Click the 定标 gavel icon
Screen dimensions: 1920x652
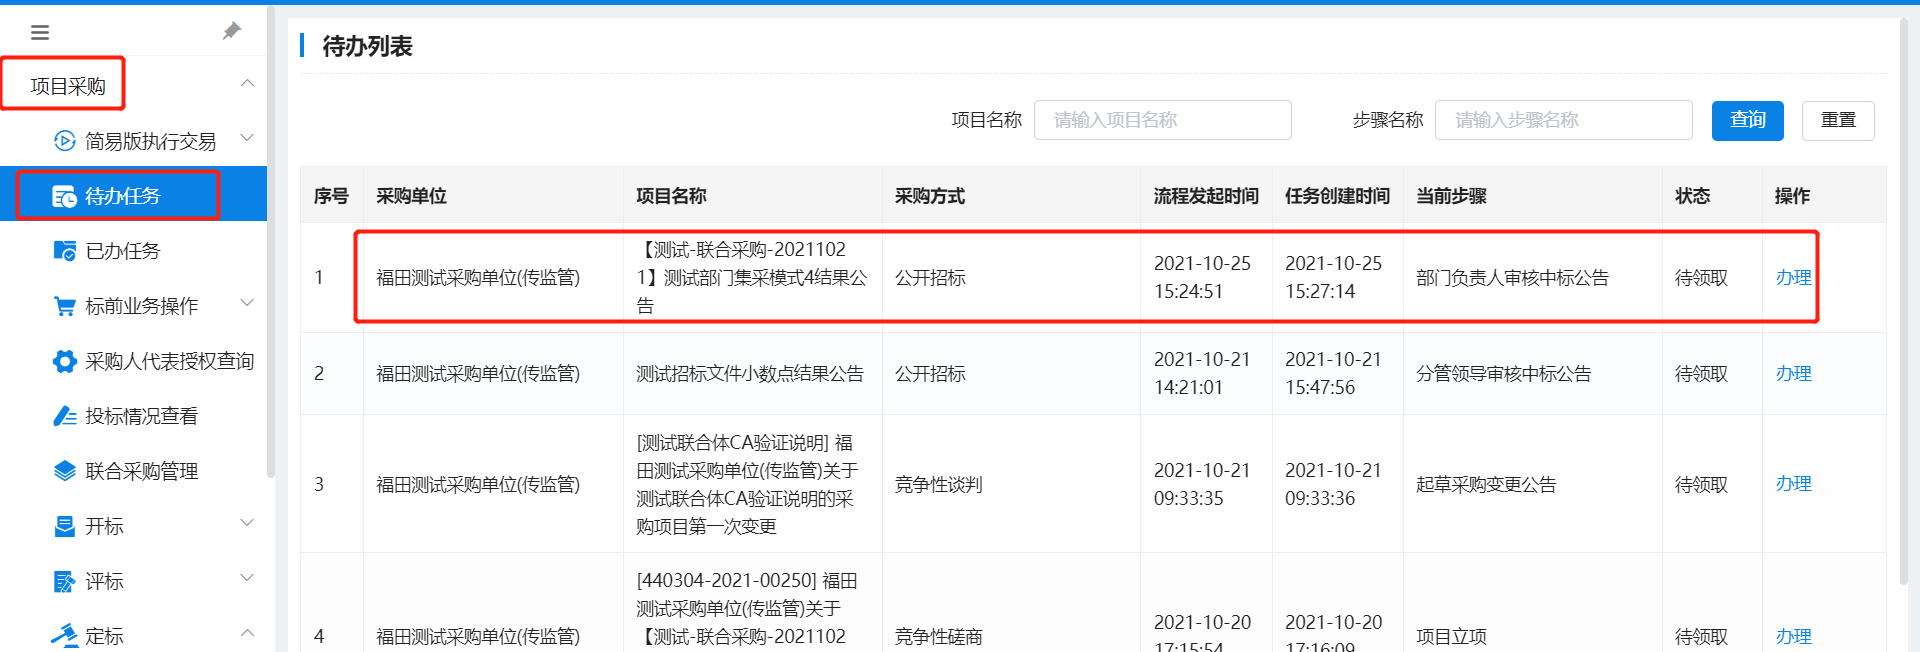click(x=65, y=635)
